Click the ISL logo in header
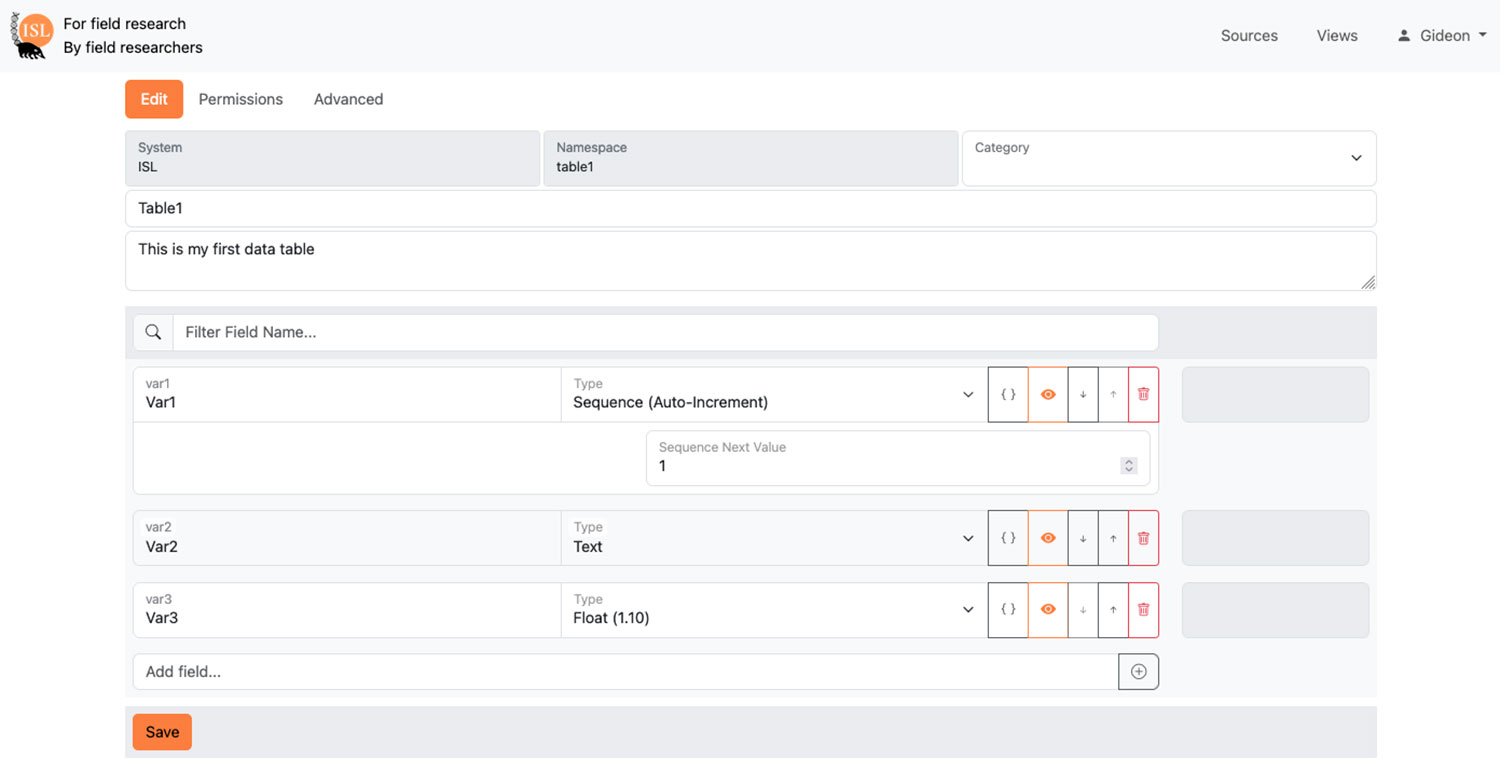 pyautogui.click(x=33, y=35)
